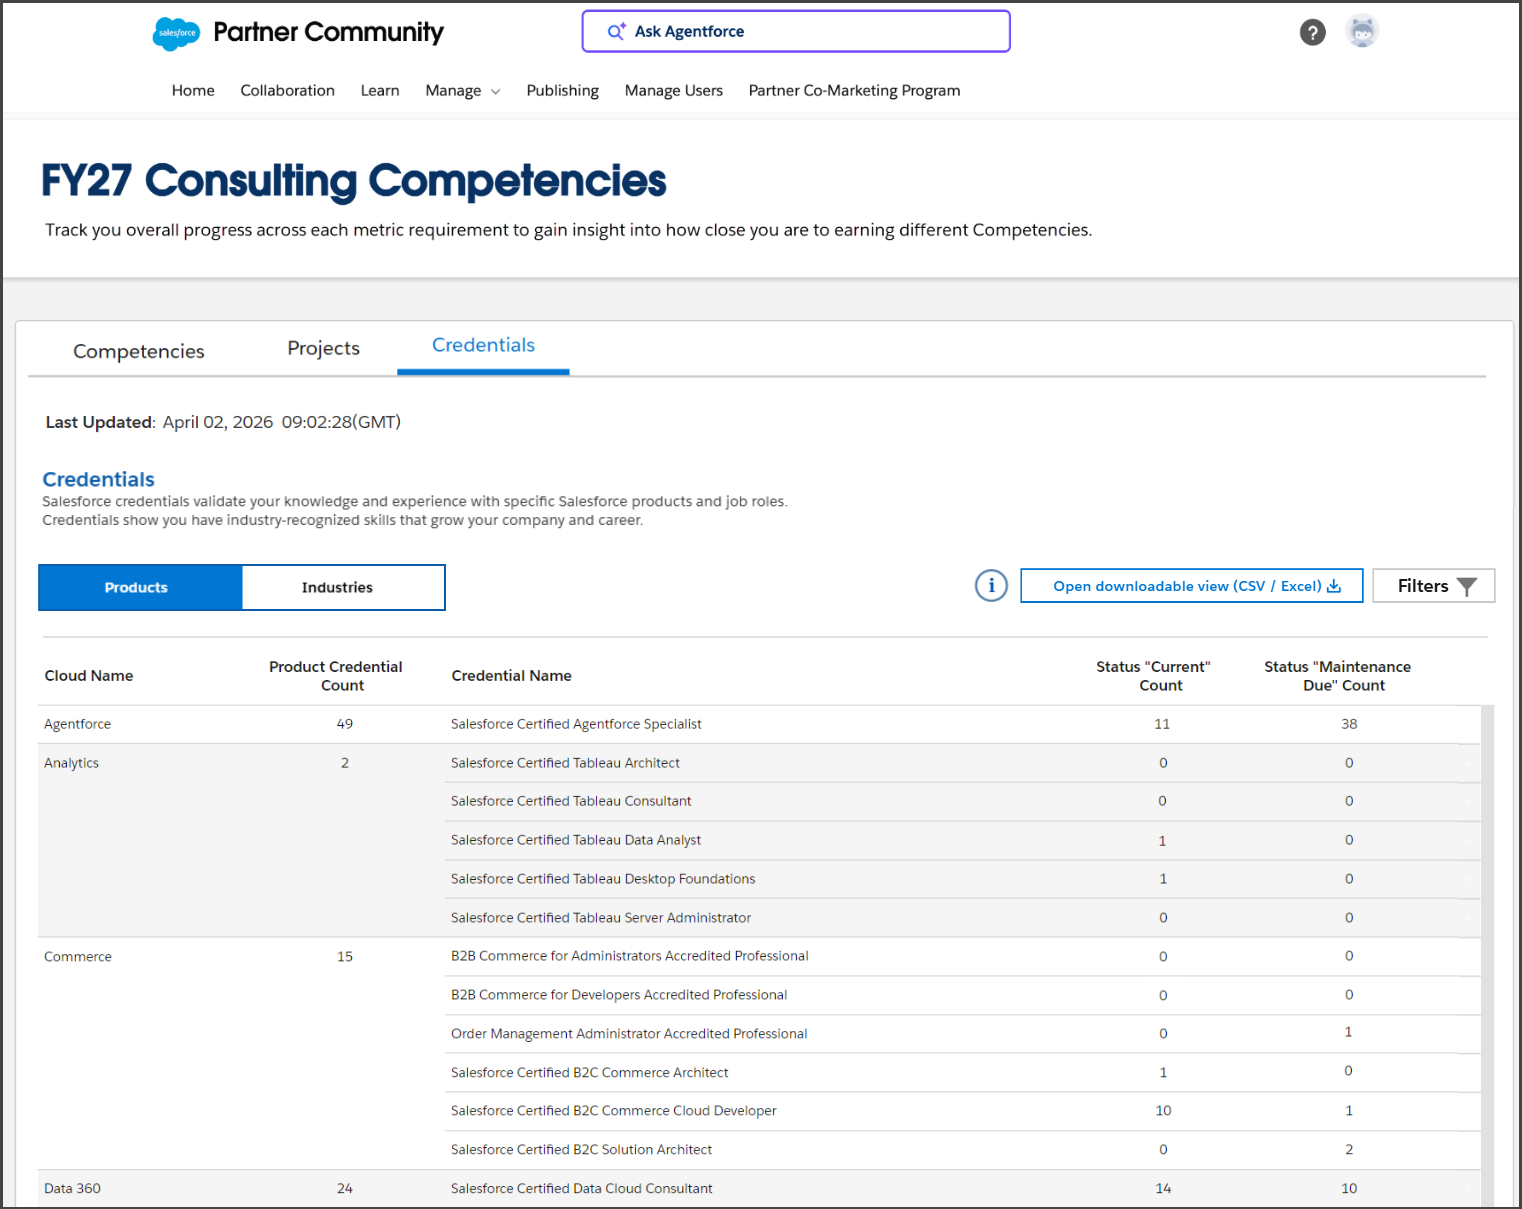Click the FY27 Consulting Competencies heading
The width and height of the screenshot is (1522, 1209).
[353, 181]
